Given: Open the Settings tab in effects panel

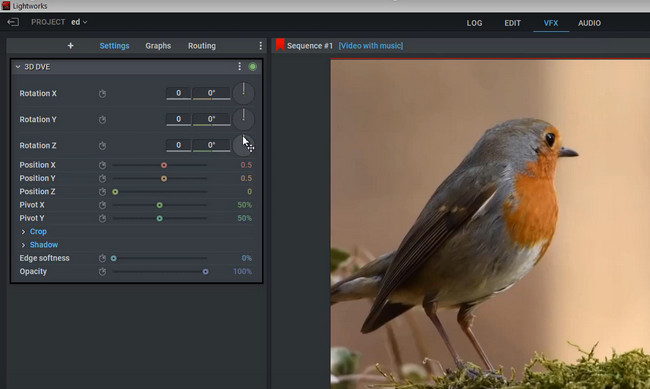Looking at the screenshot, I should pos(114,46).
